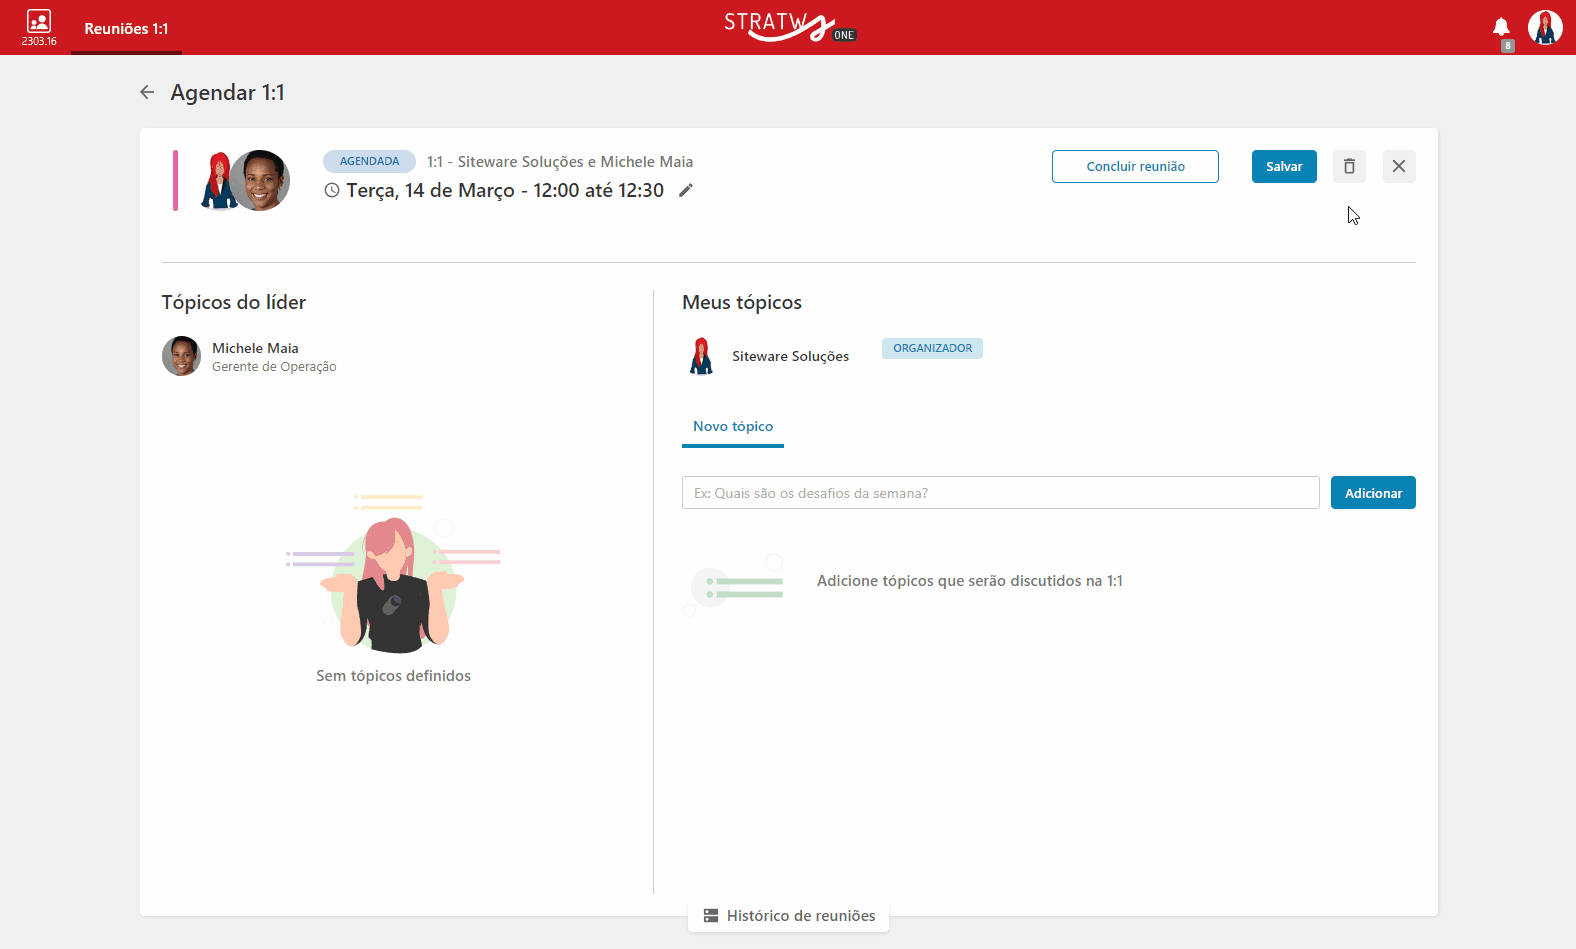The height and width of the screenshot is (949, 1576).
Task: Click the clock icon beside the meeting date
Action: pos(332,190)
